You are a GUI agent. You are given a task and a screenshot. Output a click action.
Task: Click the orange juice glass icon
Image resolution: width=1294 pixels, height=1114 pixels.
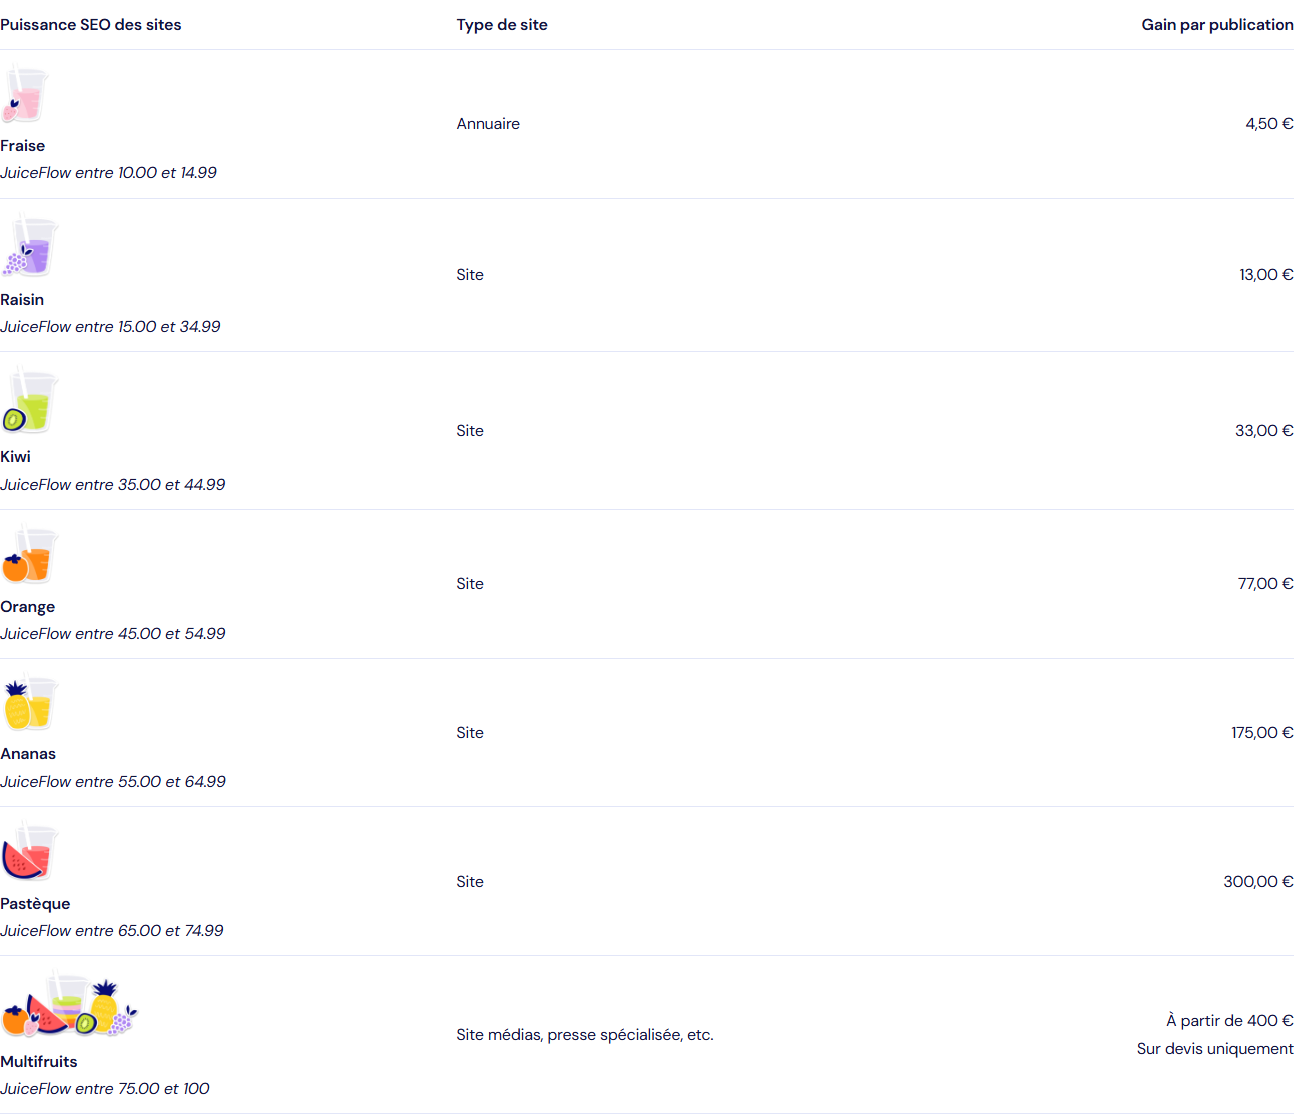[30, 555]
